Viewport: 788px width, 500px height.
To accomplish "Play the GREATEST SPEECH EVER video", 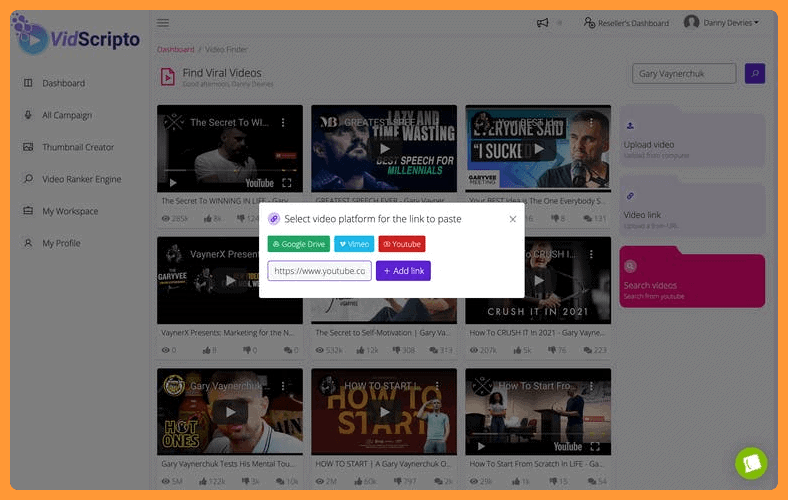I will [x=384, y=149].
